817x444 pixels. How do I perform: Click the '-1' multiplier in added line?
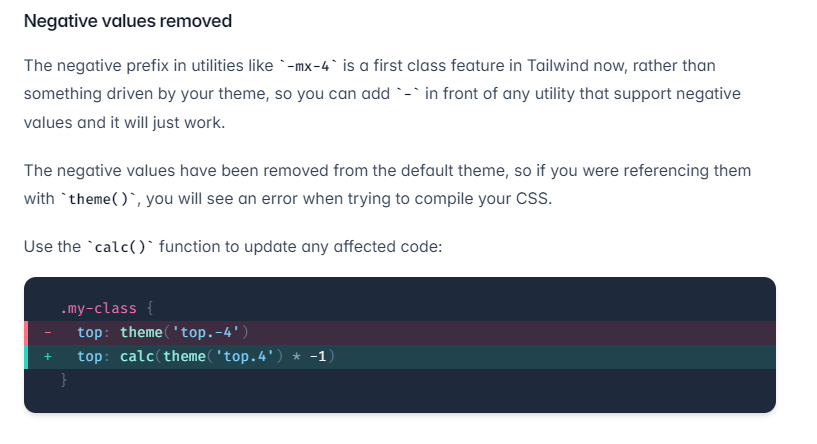(x=318, y=356)
